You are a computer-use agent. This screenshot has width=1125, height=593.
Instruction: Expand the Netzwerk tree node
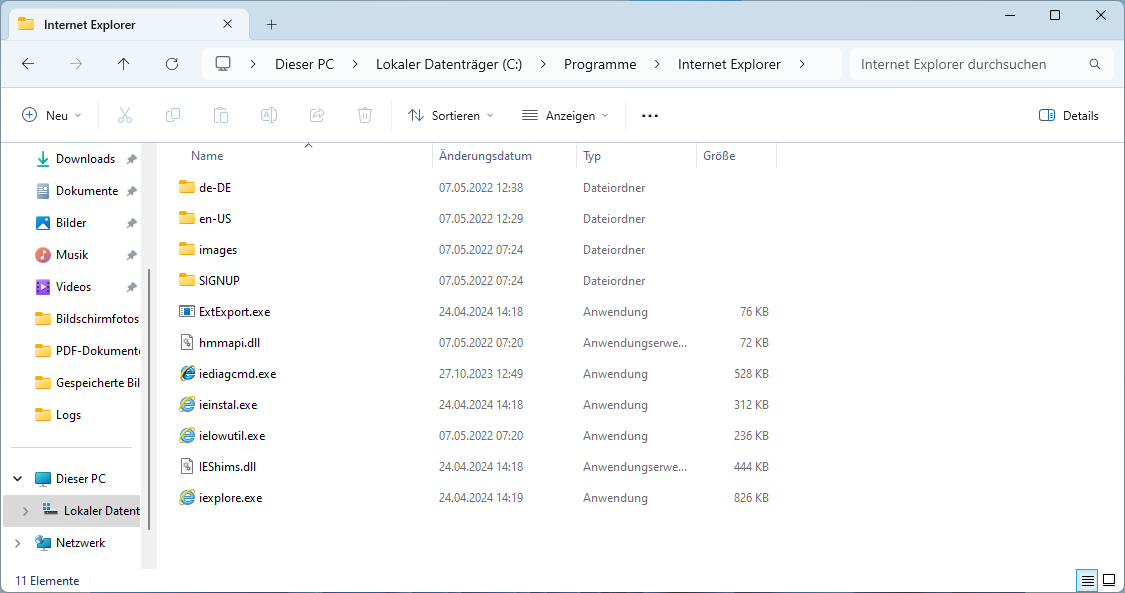click(x=18, y=543)
